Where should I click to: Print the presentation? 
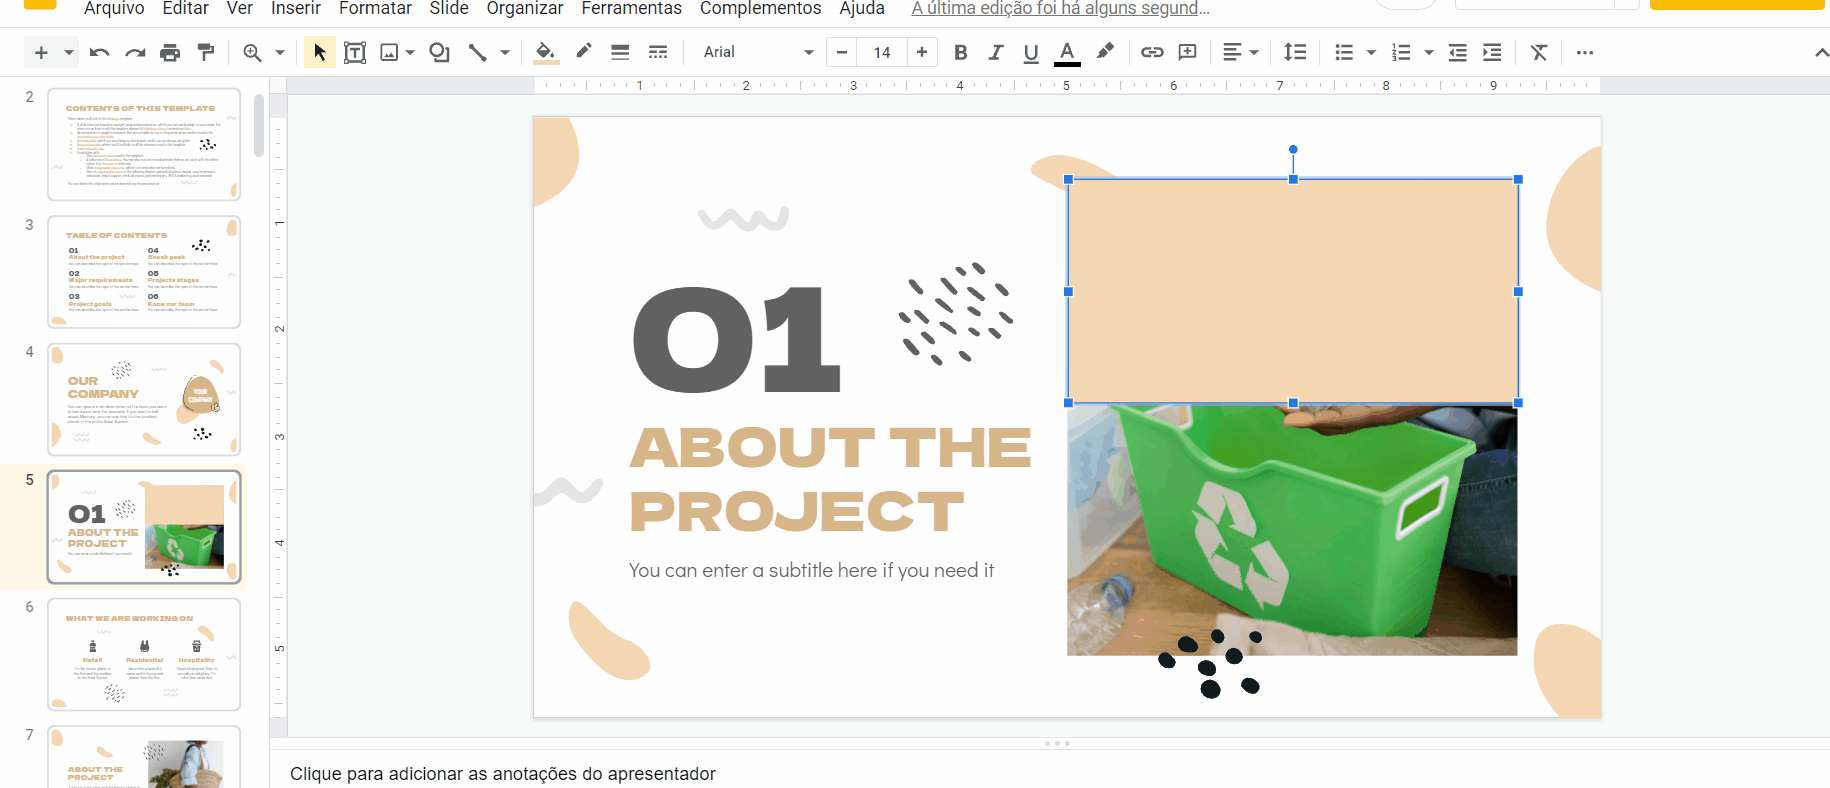170,52
